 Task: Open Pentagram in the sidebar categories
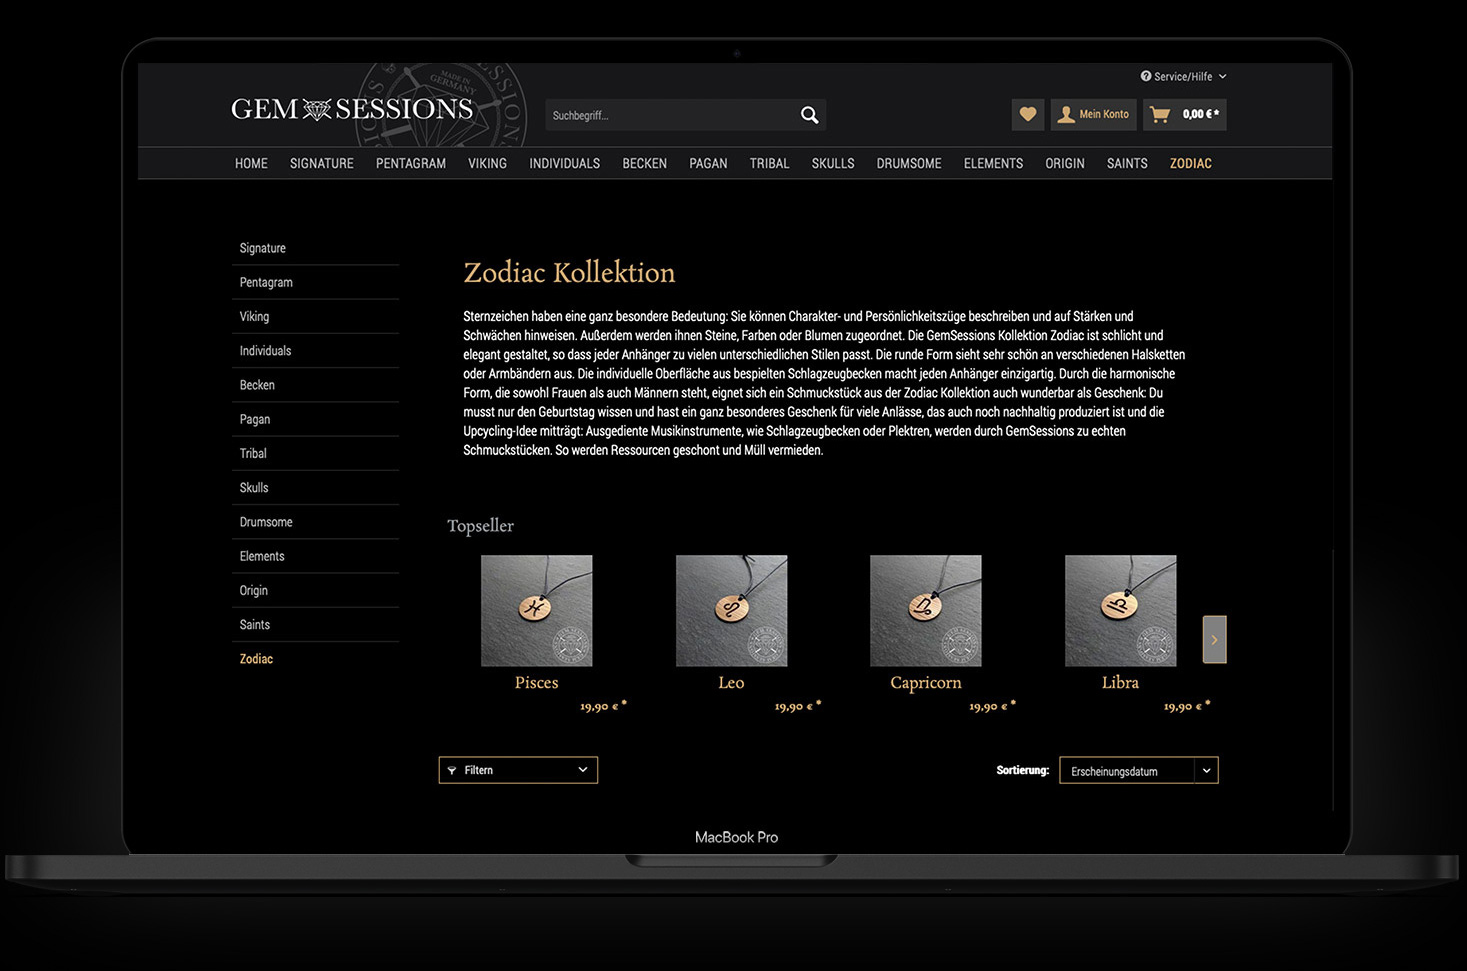pos(266,282)
